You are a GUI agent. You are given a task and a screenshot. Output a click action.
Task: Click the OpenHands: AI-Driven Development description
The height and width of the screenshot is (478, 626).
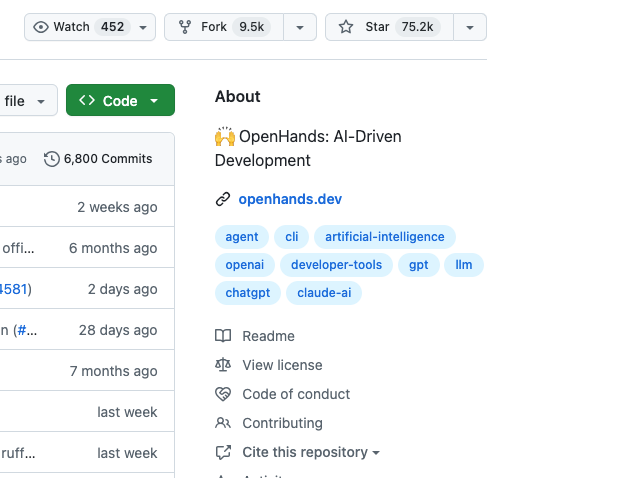pyautogui.click(x=308, y=149)
